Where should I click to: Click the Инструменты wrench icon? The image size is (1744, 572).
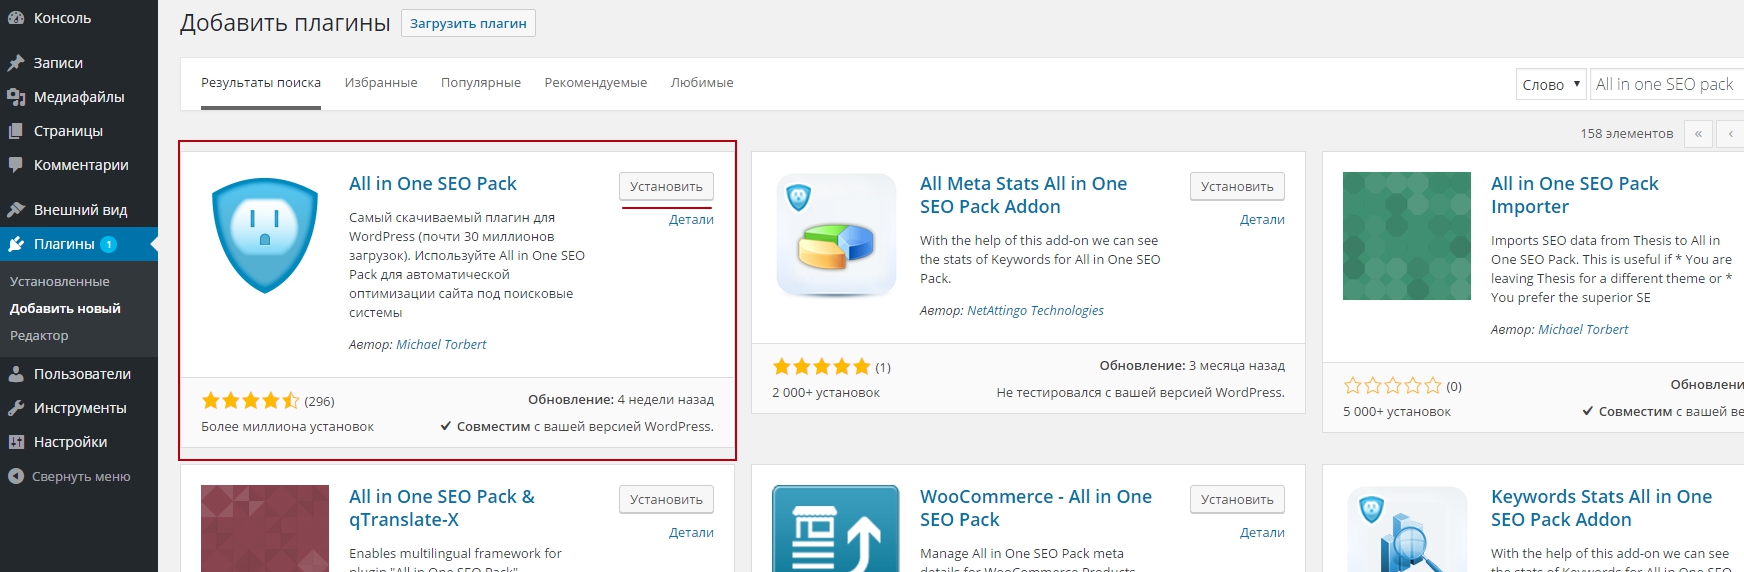point(16,408)
